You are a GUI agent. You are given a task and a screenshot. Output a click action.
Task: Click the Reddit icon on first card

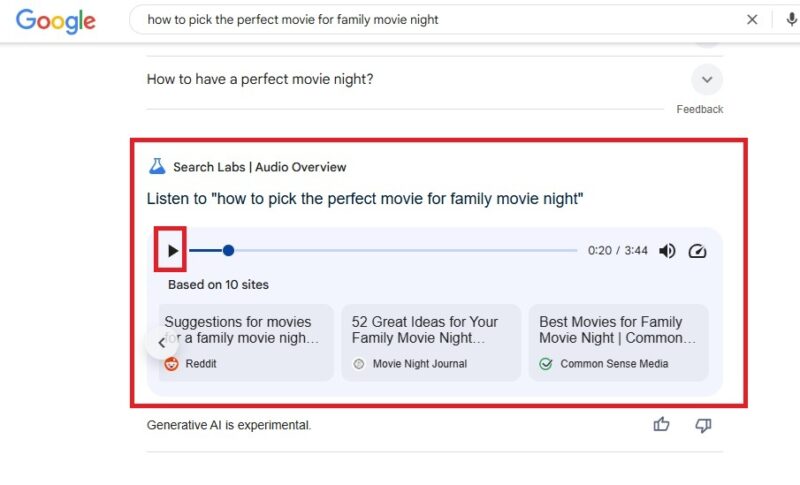[x=171, y=364]
